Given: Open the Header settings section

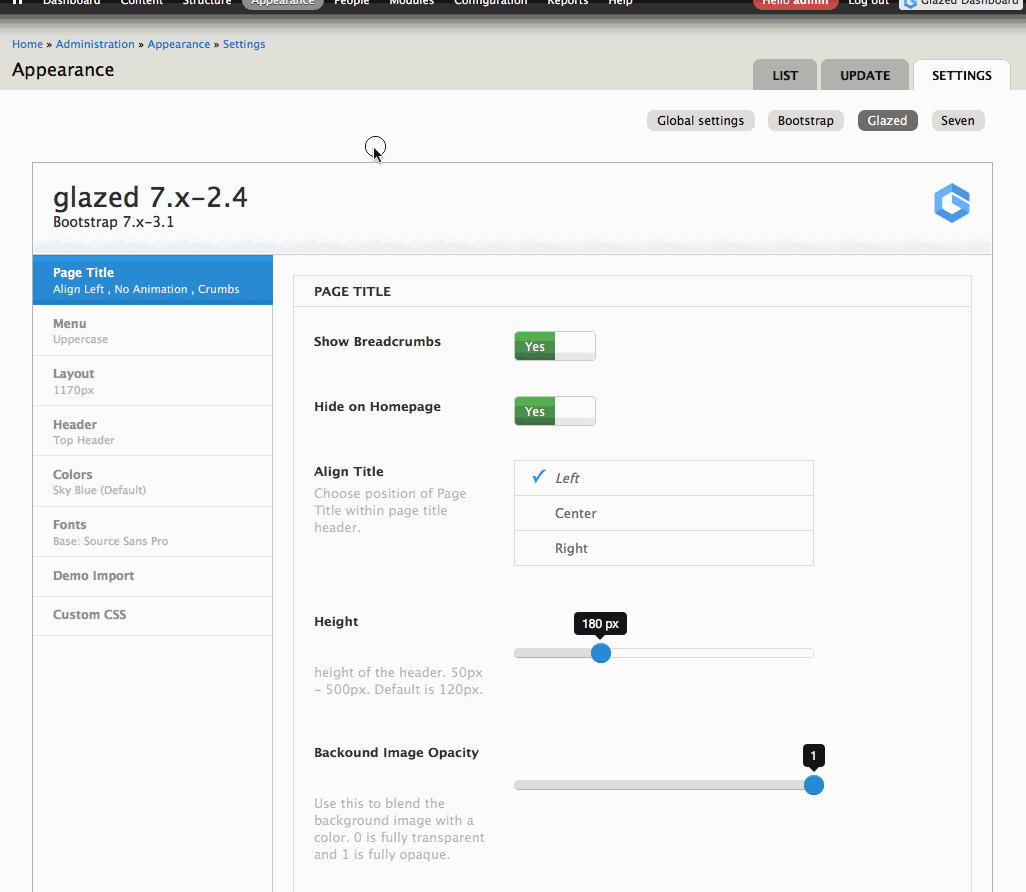Looking at the screenshot, I should point(152,431).
